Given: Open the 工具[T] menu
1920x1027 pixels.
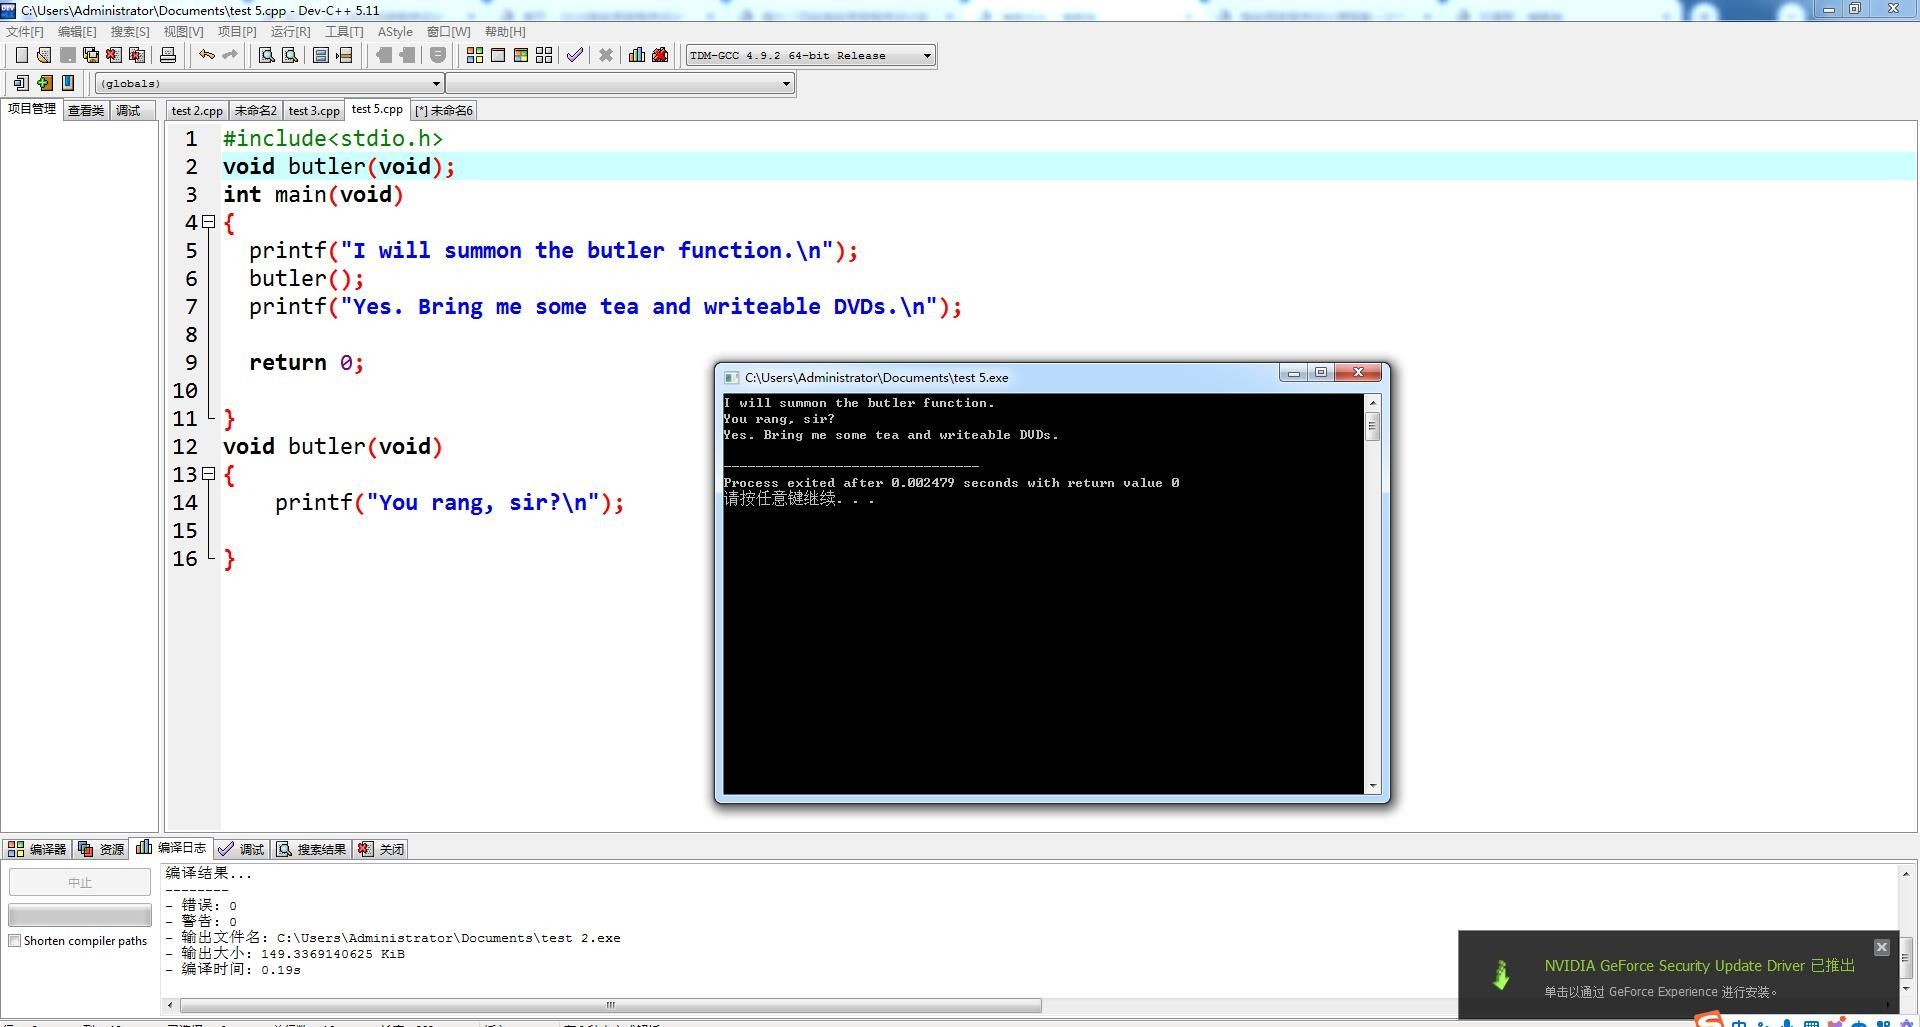Looking at the screenshot, I should (344, 32).
